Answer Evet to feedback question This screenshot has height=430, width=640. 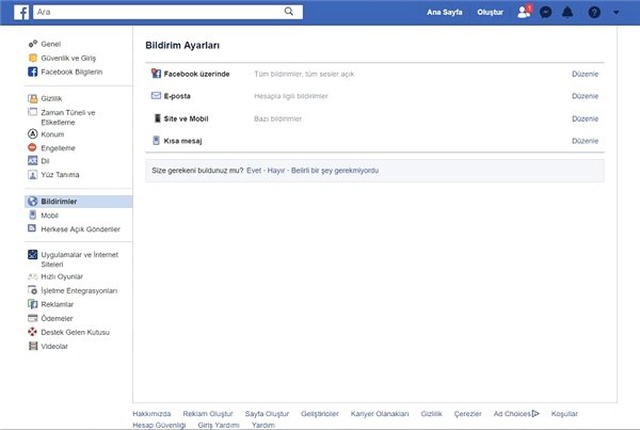(x=253, y=171)
